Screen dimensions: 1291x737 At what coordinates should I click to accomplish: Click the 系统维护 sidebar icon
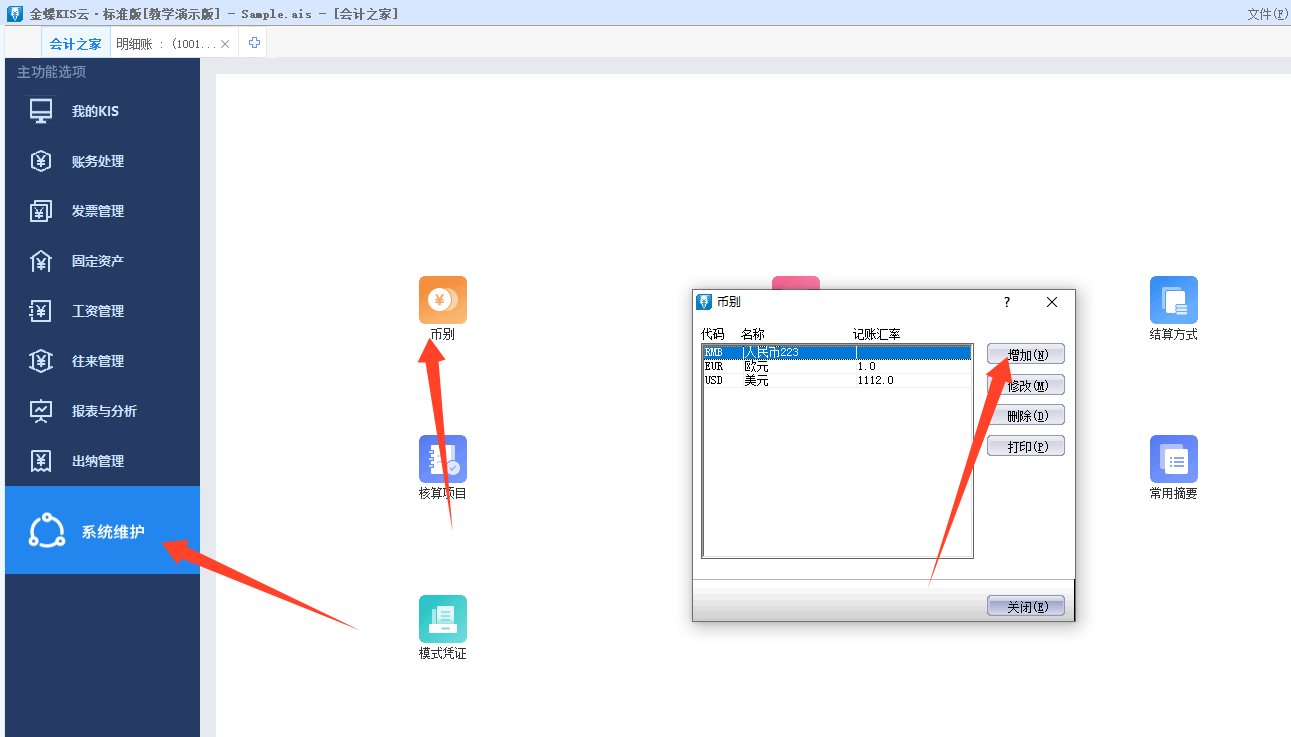point(47,530)
